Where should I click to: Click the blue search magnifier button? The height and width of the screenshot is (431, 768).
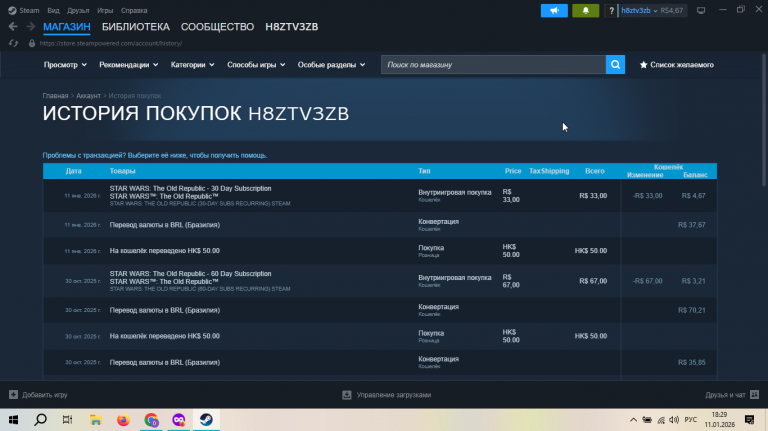point(615,65)
